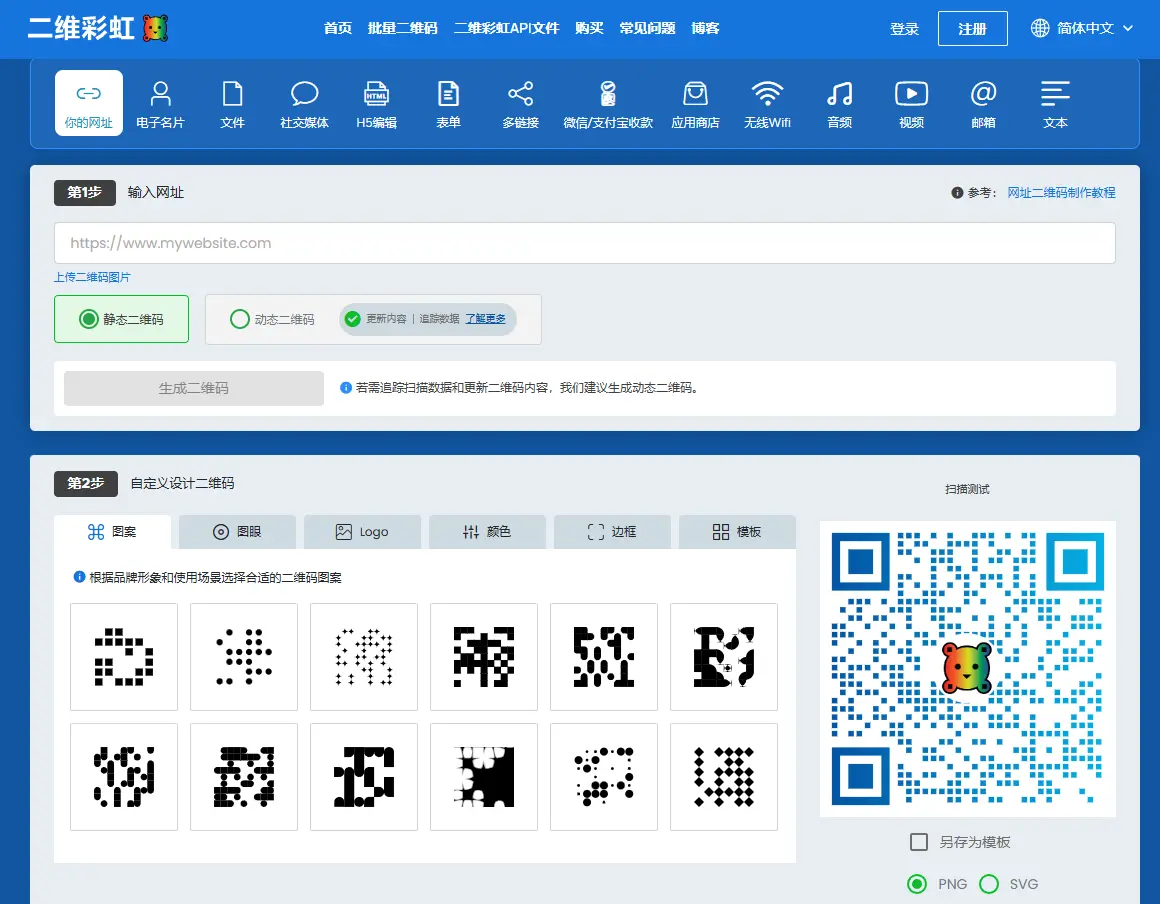Select the 音频 music note icon
Screen dimensions: 1160x904
point(839,104)
